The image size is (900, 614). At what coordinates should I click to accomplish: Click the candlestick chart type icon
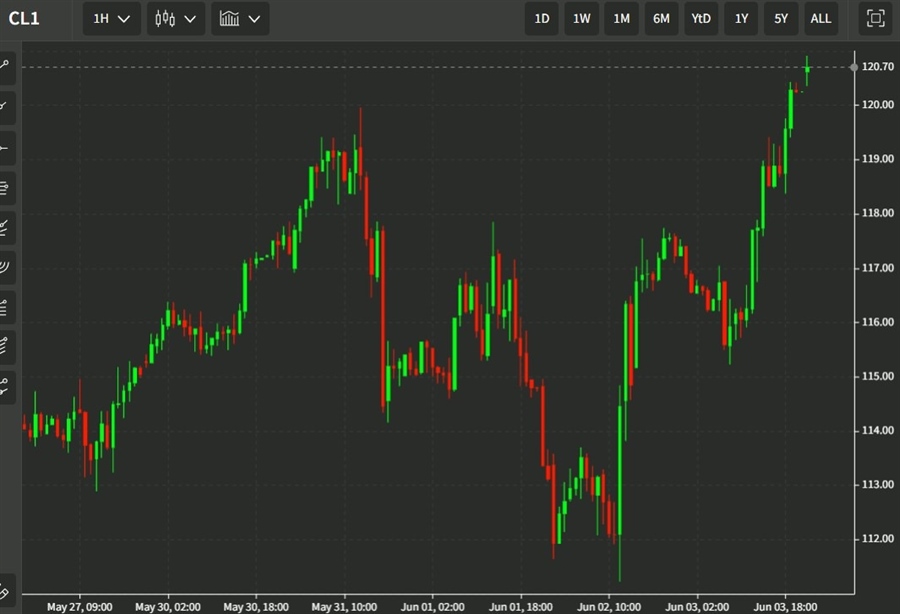(x=166, y=18)
